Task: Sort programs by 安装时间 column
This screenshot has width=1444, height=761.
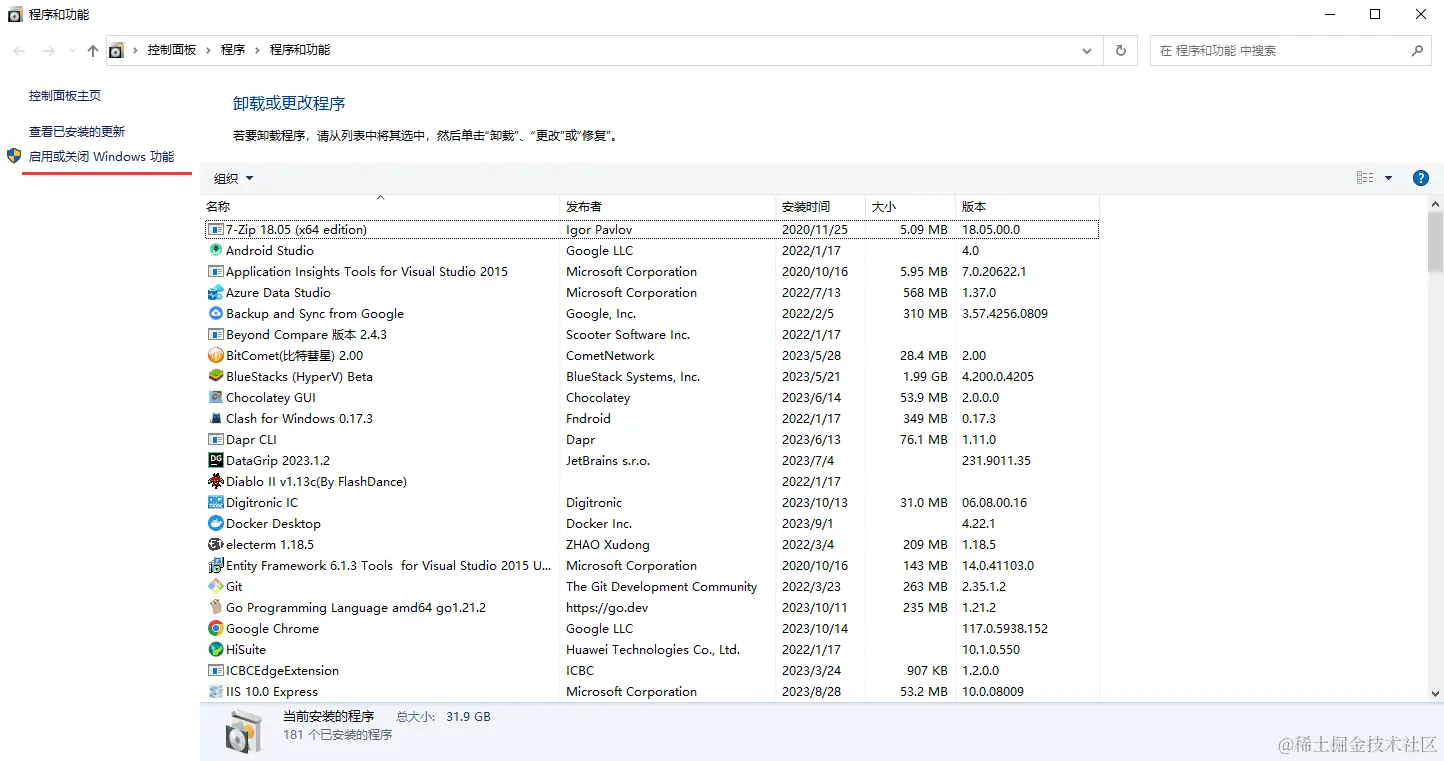Action: pos(821,206)
